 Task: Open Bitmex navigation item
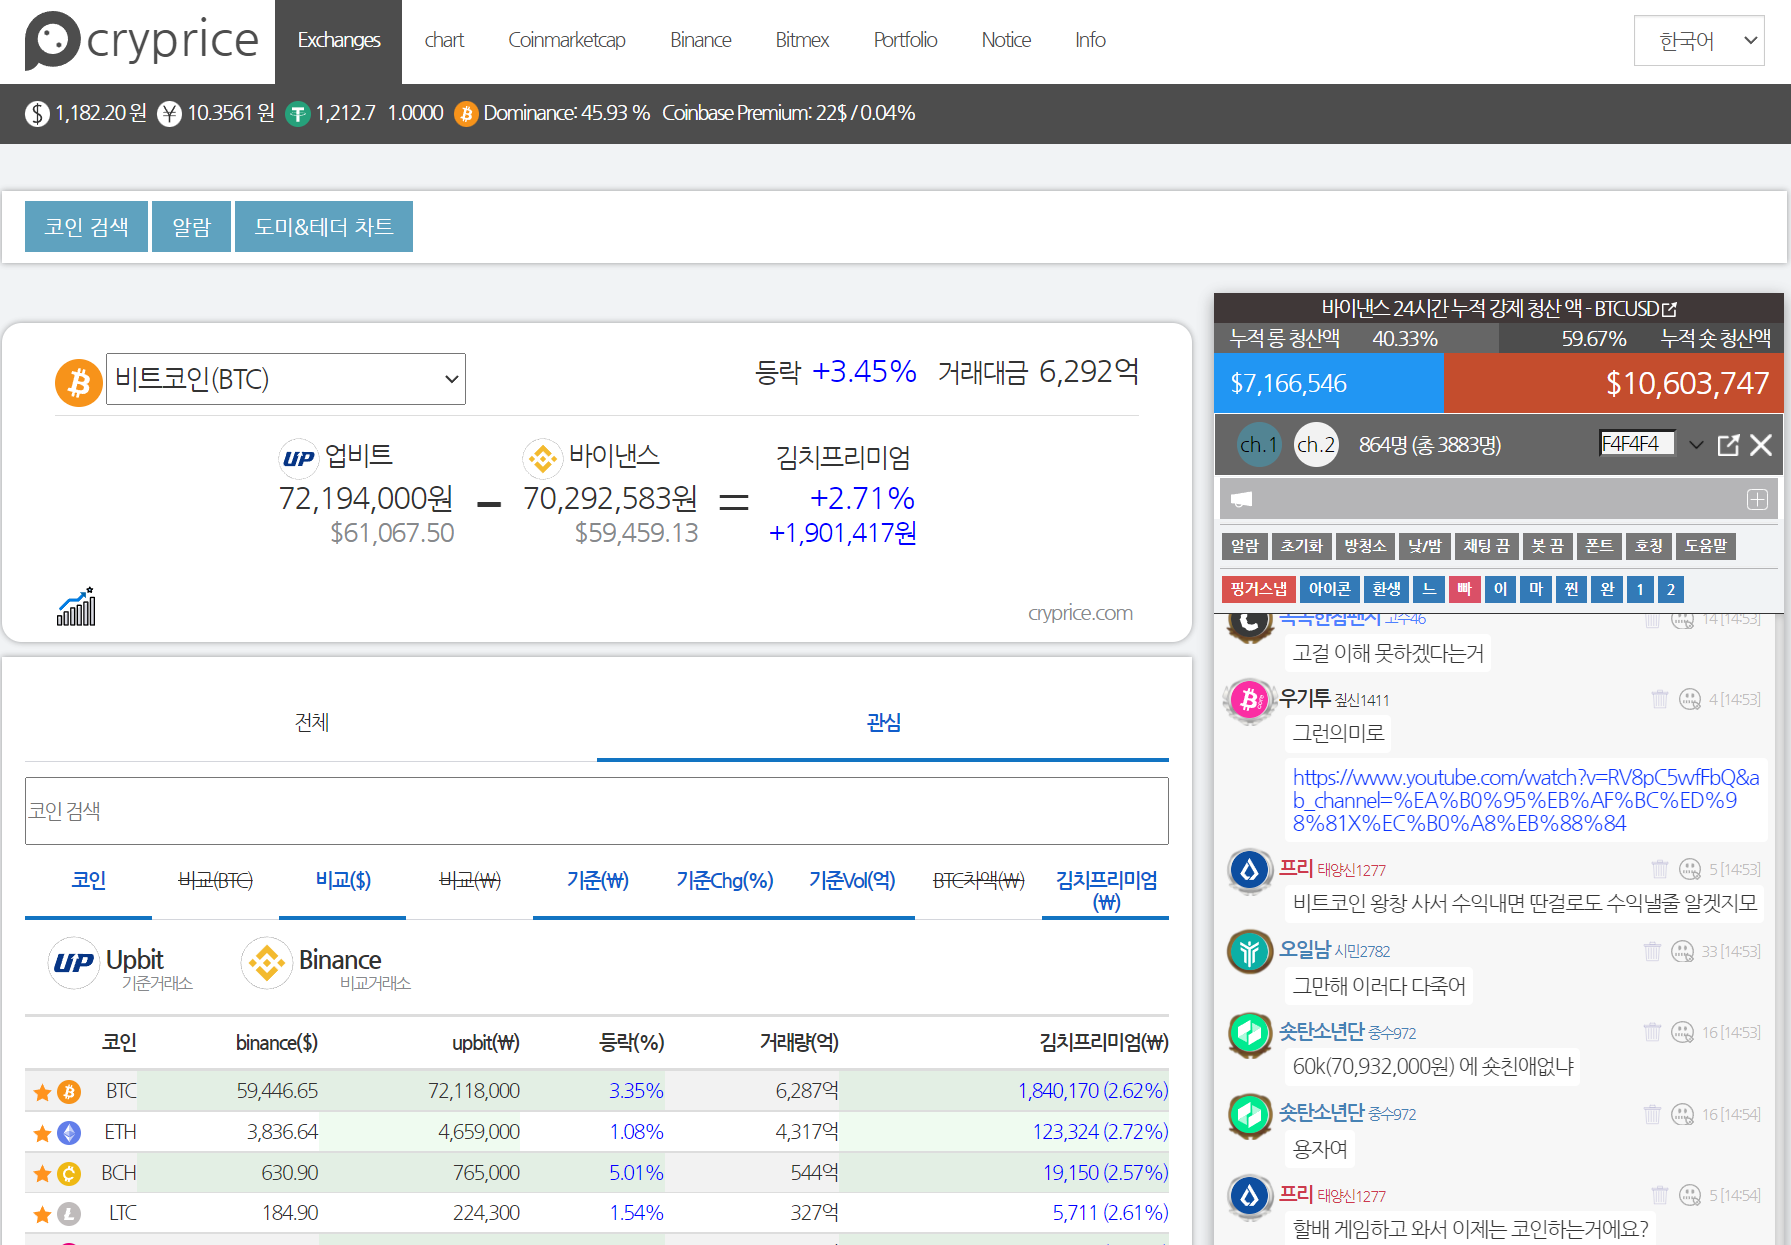[802, 41]
